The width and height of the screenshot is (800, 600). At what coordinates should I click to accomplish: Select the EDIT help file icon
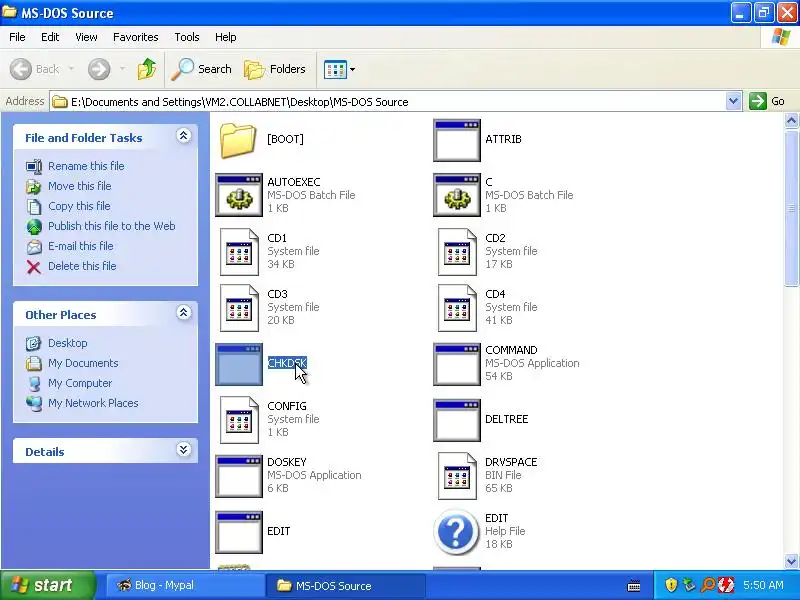[x=456, y=532]
